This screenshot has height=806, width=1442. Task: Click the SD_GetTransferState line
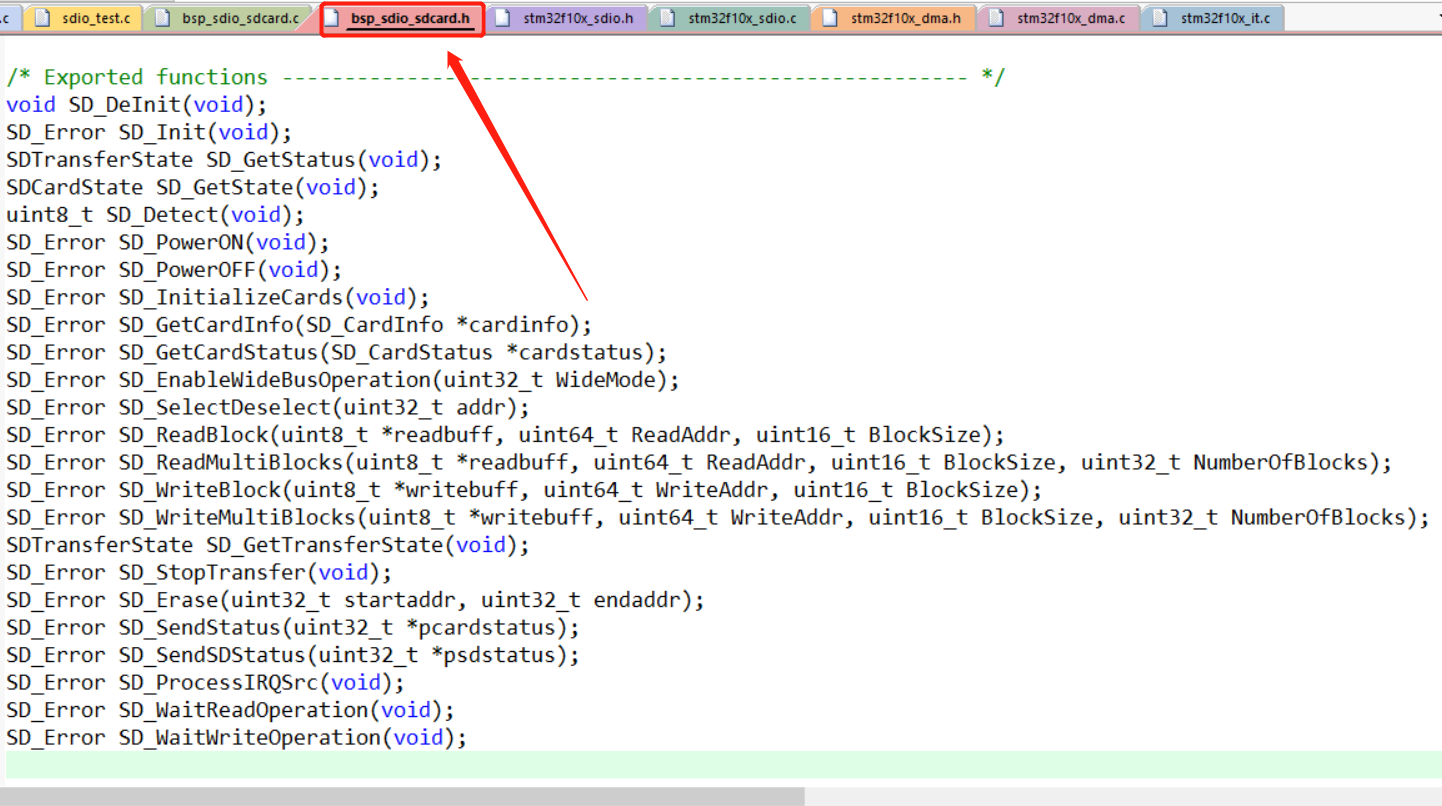pyautogui.click(x=268, y=545)
